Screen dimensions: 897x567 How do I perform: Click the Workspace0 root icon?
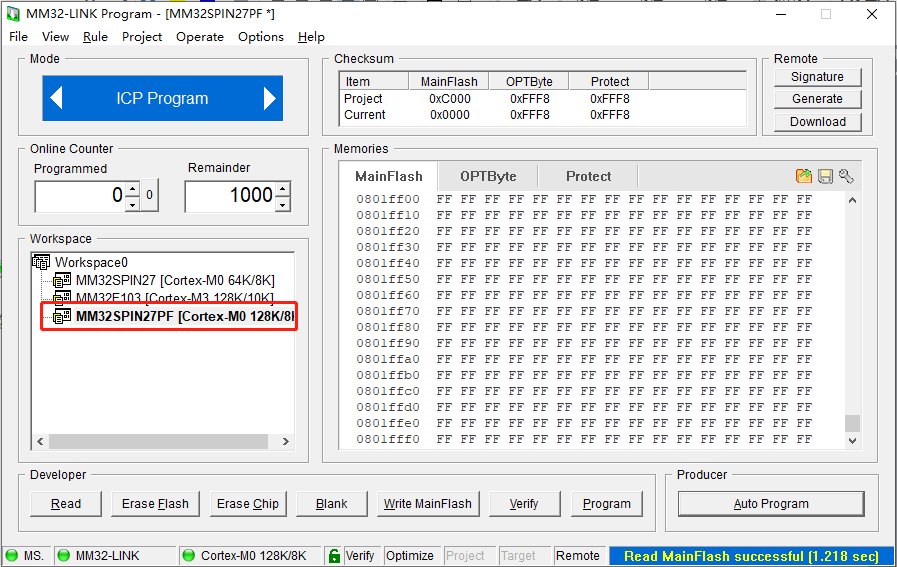point(41,262)
